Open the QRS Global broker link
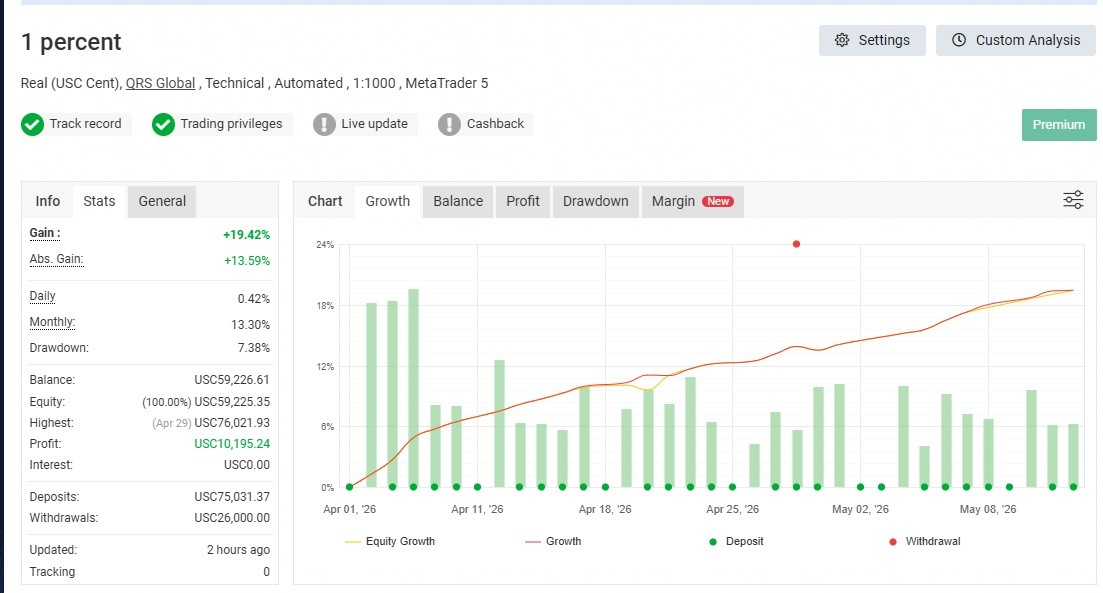1103x593 pixels. point(160,83)
